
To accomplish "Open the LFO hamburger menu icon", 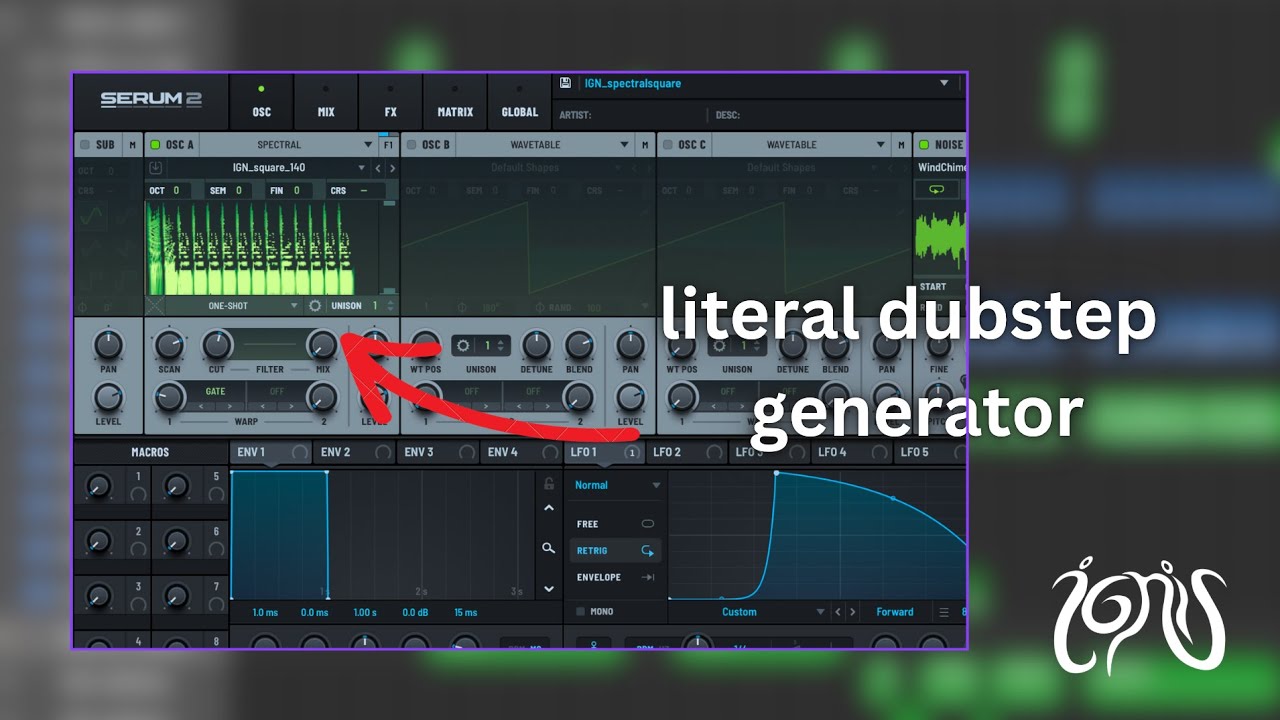I will [944, 612].
